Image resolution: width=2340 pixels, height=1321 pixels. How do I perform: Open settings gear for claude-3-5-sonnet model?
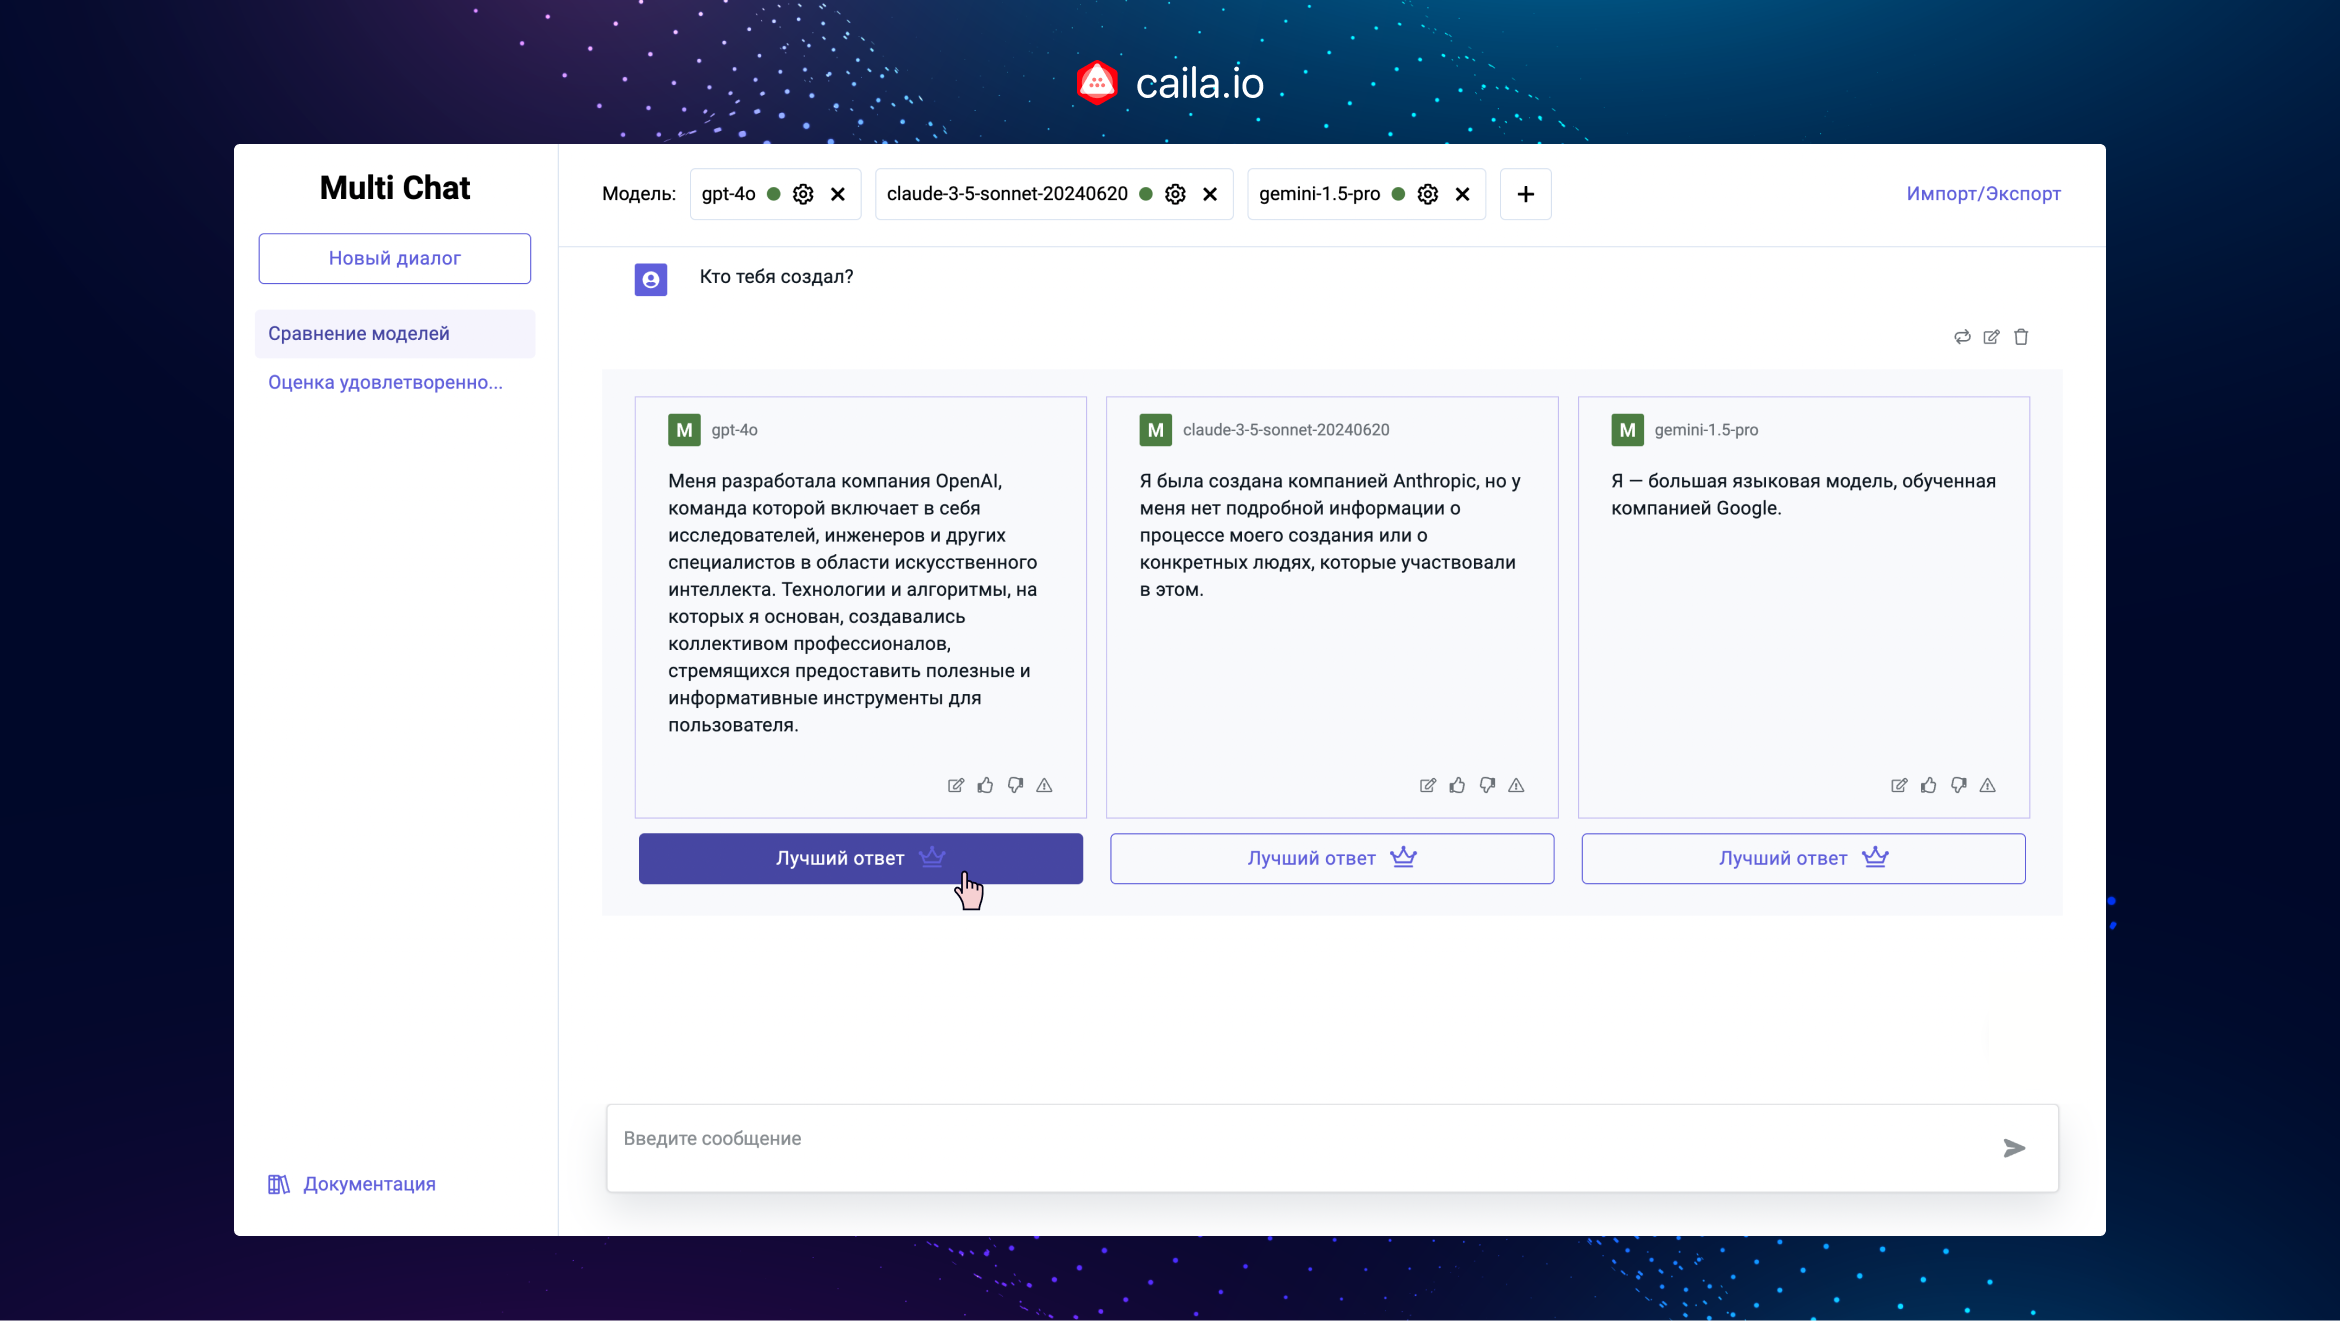[x=1175, y=194]
